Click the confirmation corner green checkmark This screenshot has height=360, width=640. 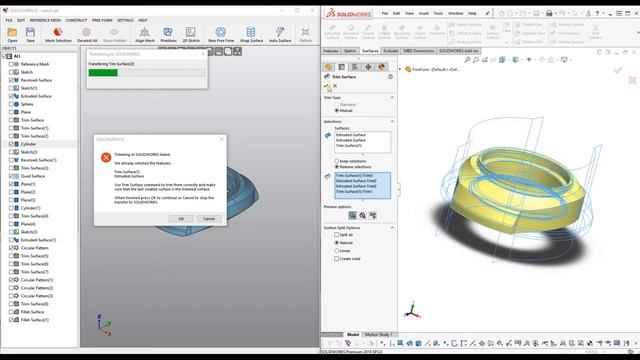(x=618, y=70)
